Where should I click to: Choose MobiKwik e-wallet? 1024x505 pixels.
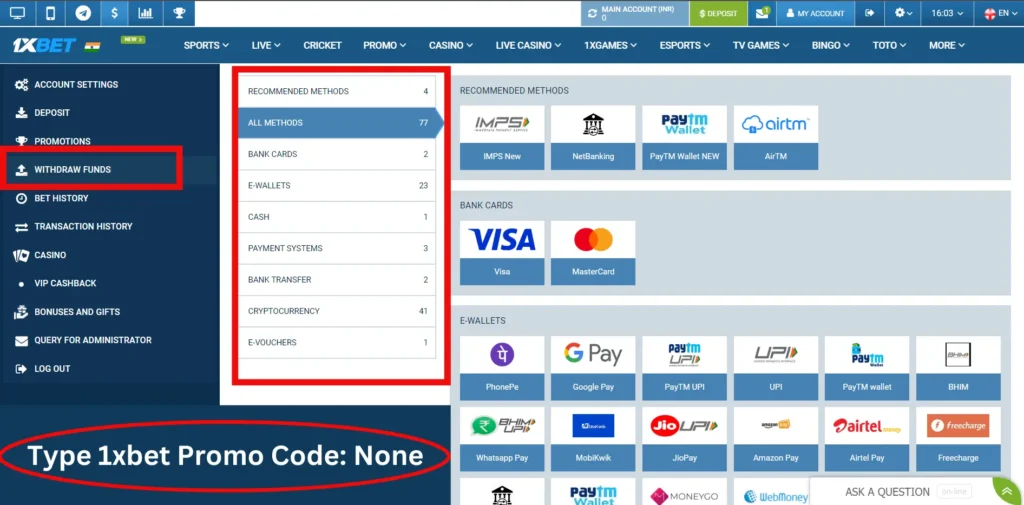(x=593, y=439)
